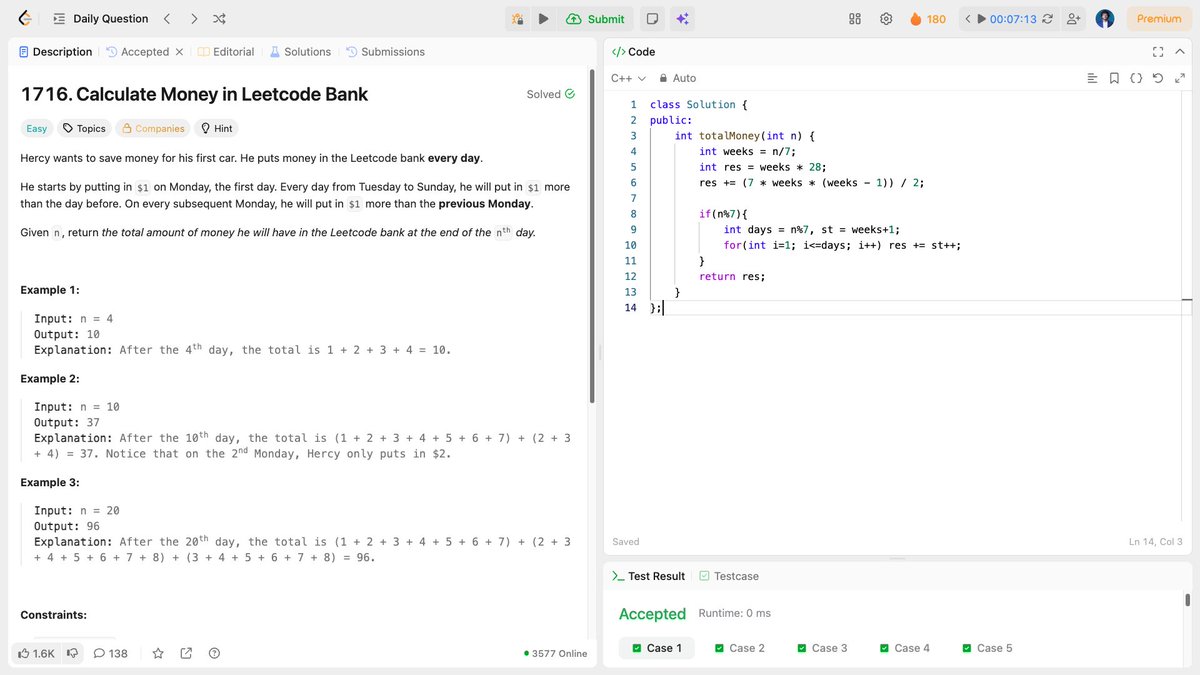Dislike the problem with thumbs down

pyautogui.click(x=72, y=653)
